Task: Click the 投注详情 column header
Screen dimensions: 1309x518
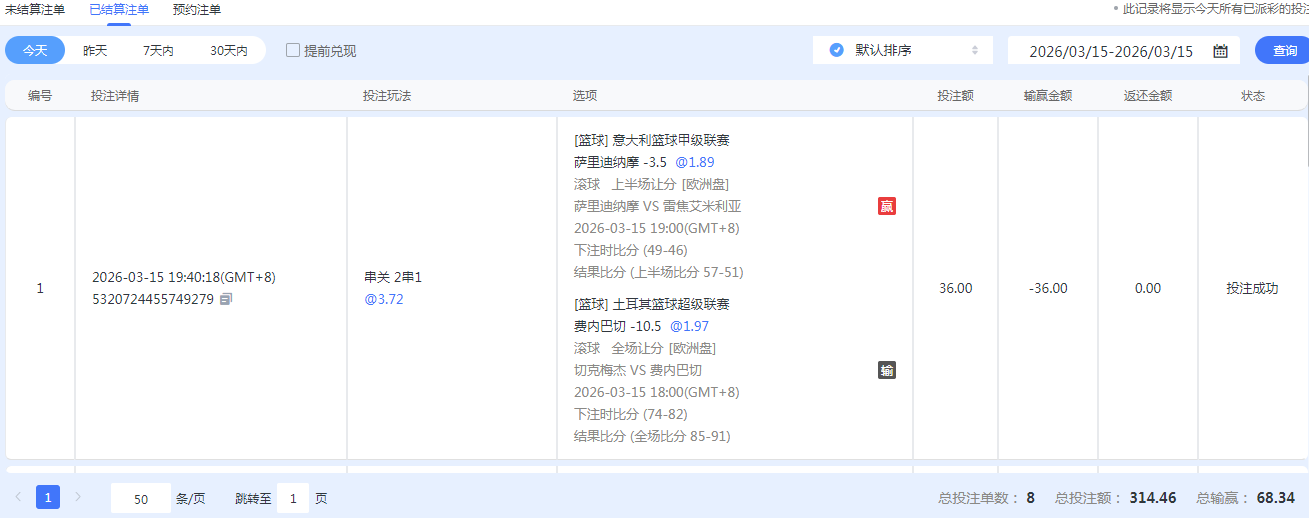Action: click(115, 96)
